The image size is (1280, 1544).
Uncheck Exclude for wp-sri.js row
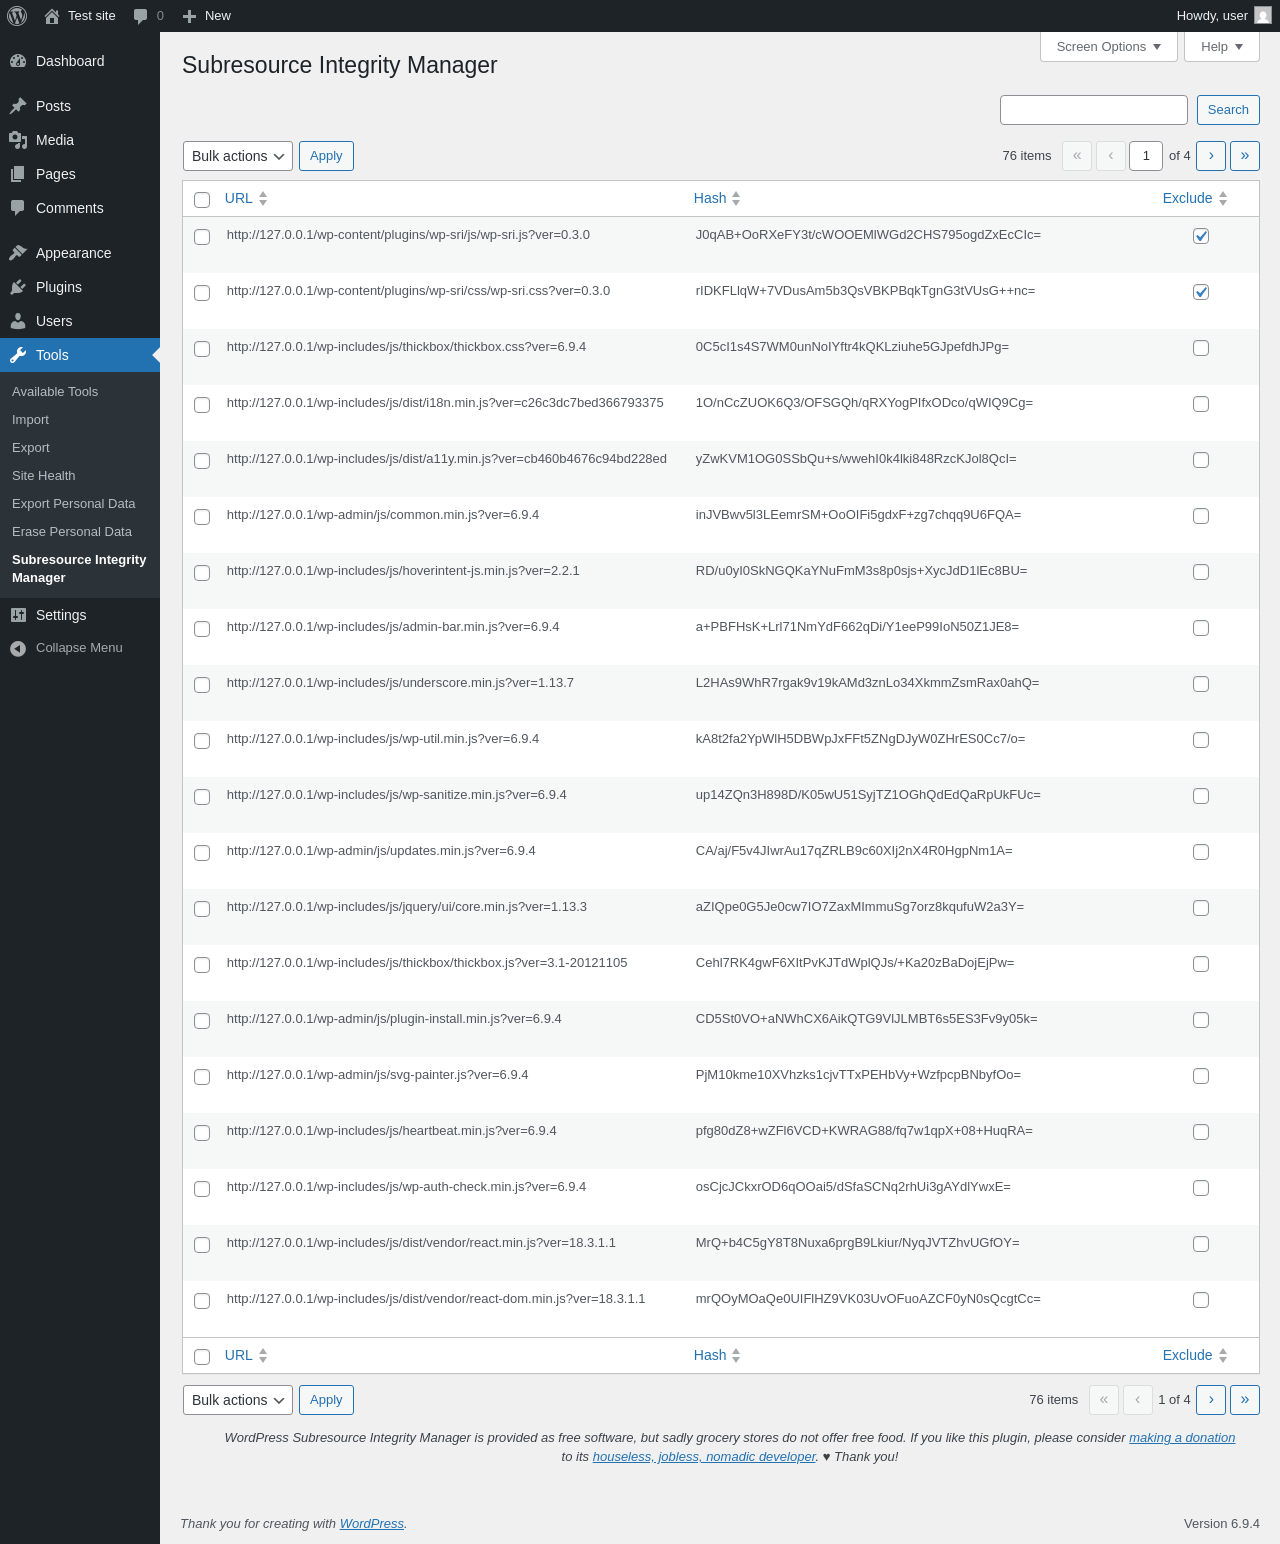(1201, 236)
